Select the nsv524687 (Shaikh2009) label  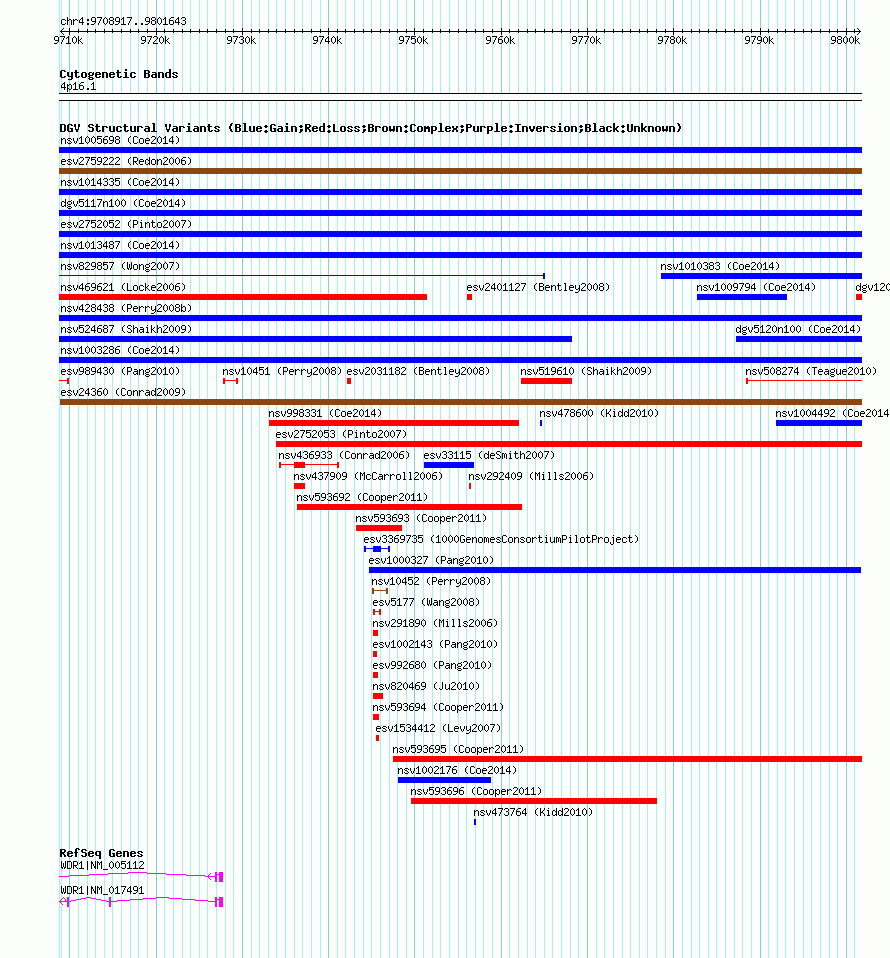[126, 329]
